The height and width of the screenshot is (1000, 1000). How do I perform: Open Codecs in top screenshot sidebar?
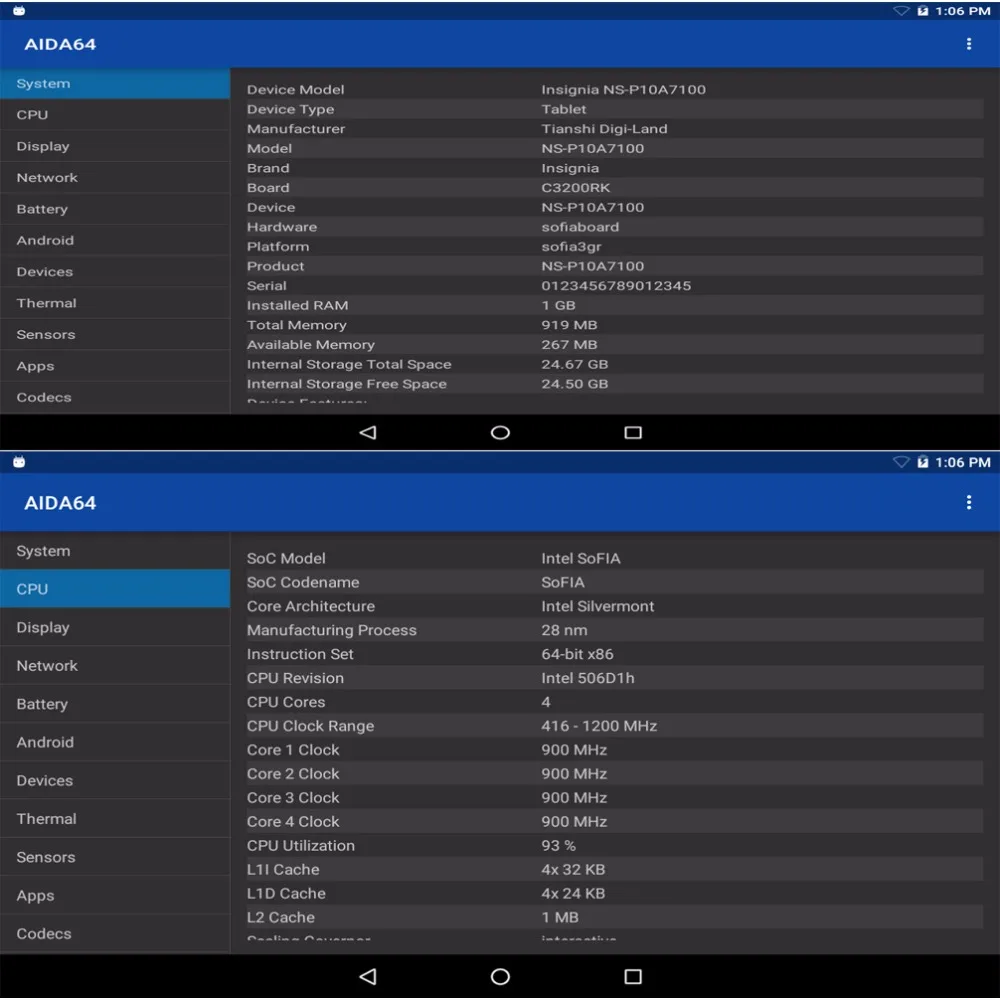115,397
